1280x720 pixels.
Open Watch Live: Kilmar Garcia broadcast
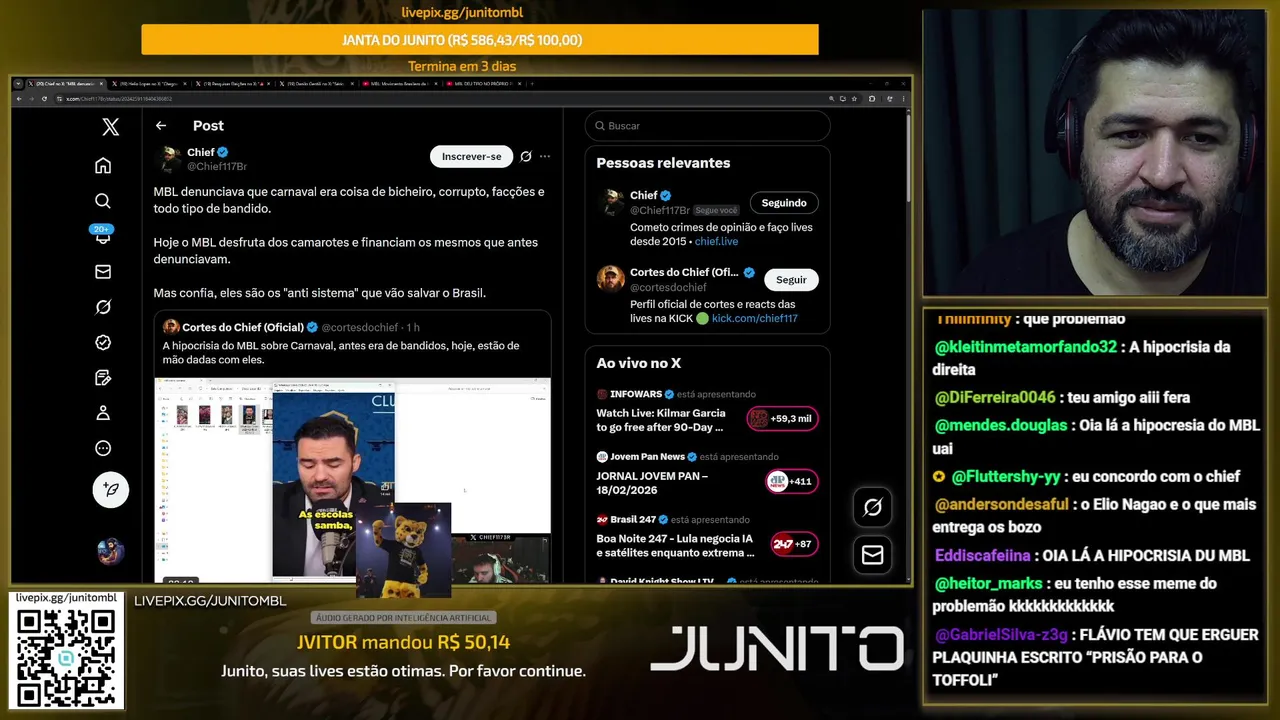coord(660,420)
